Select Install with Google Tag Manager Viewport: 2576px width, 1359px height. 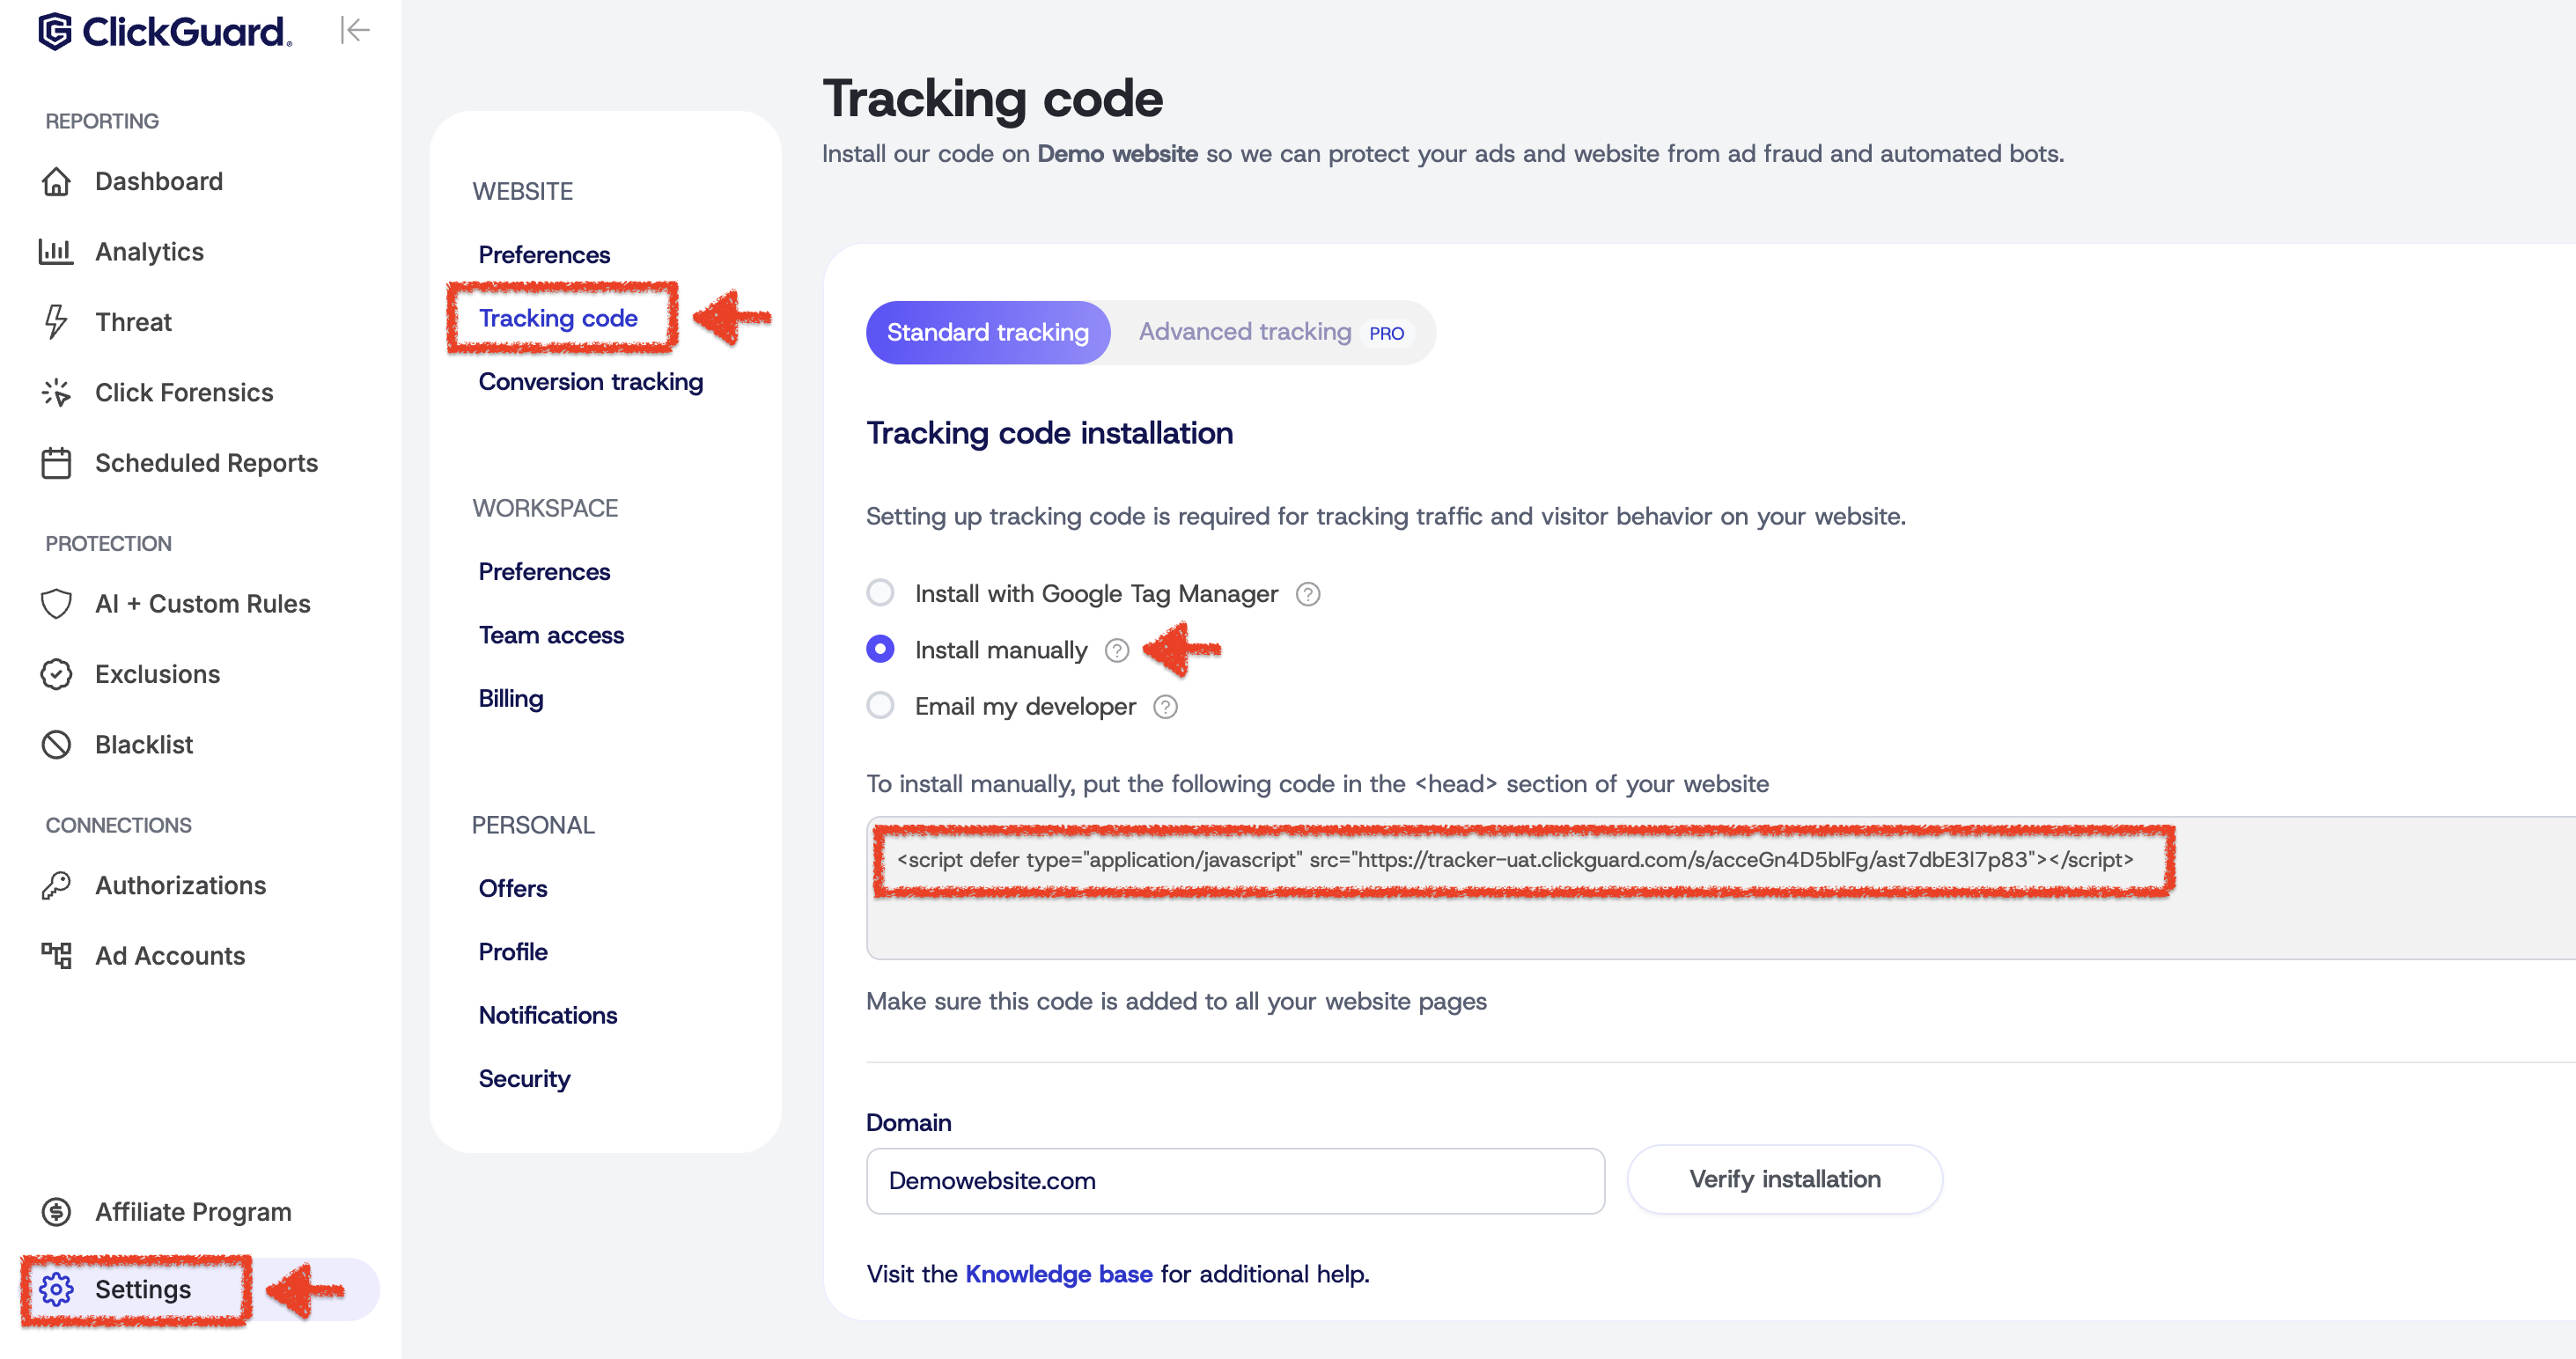pos(880,593)
